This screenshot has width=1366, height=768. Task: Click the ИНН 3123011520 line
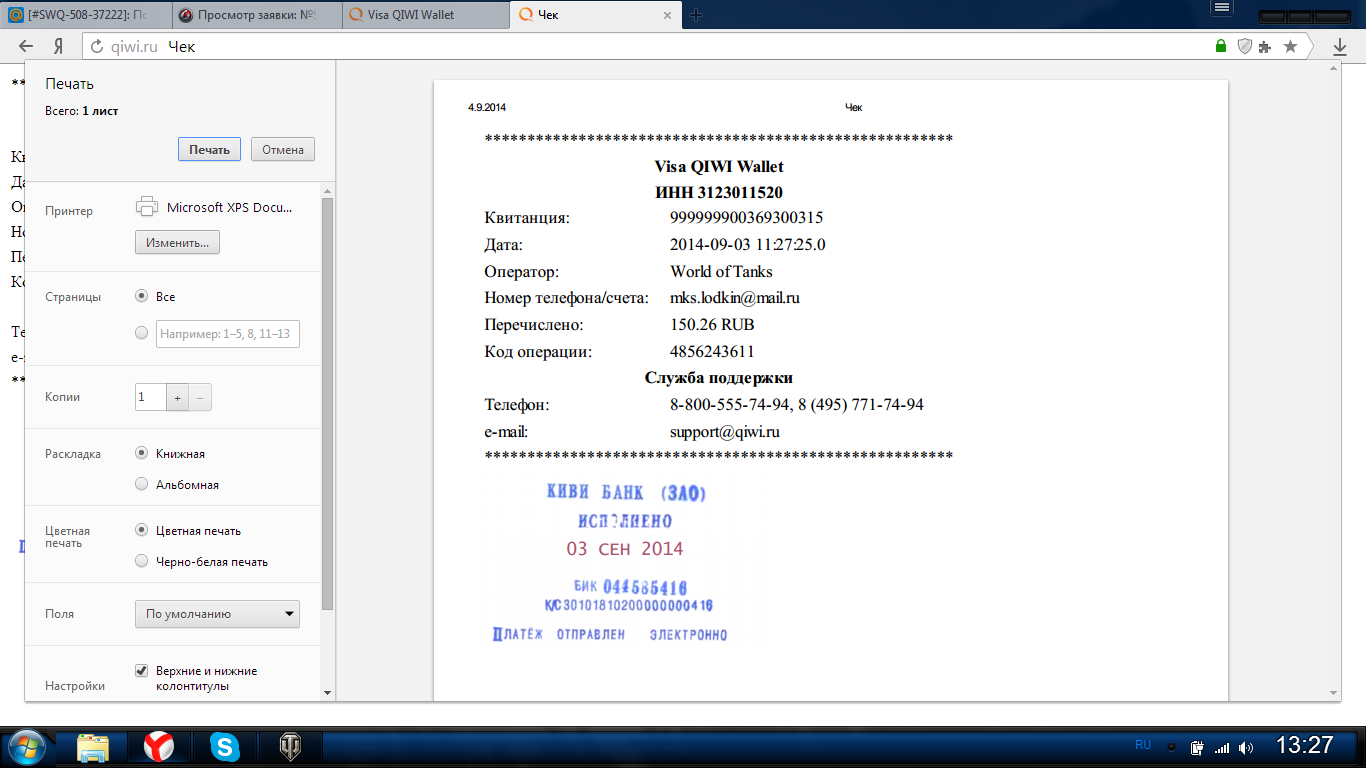coord(719,192)
